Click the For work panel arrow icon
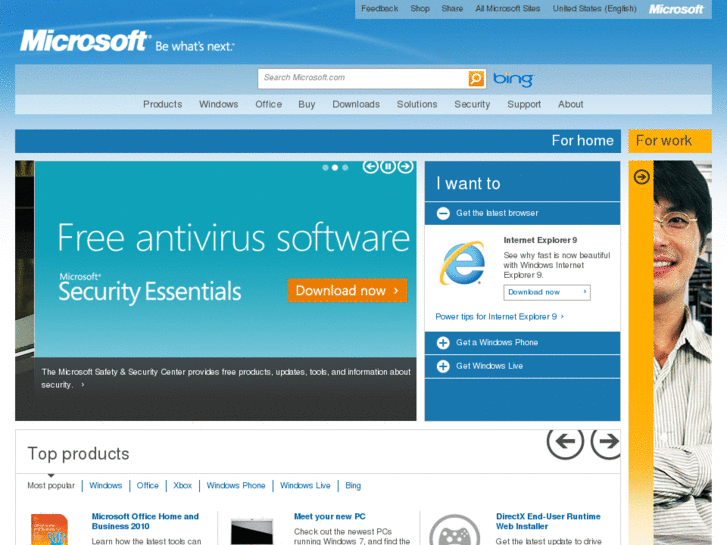Viewport: 727px width, 545px height. 642,177
